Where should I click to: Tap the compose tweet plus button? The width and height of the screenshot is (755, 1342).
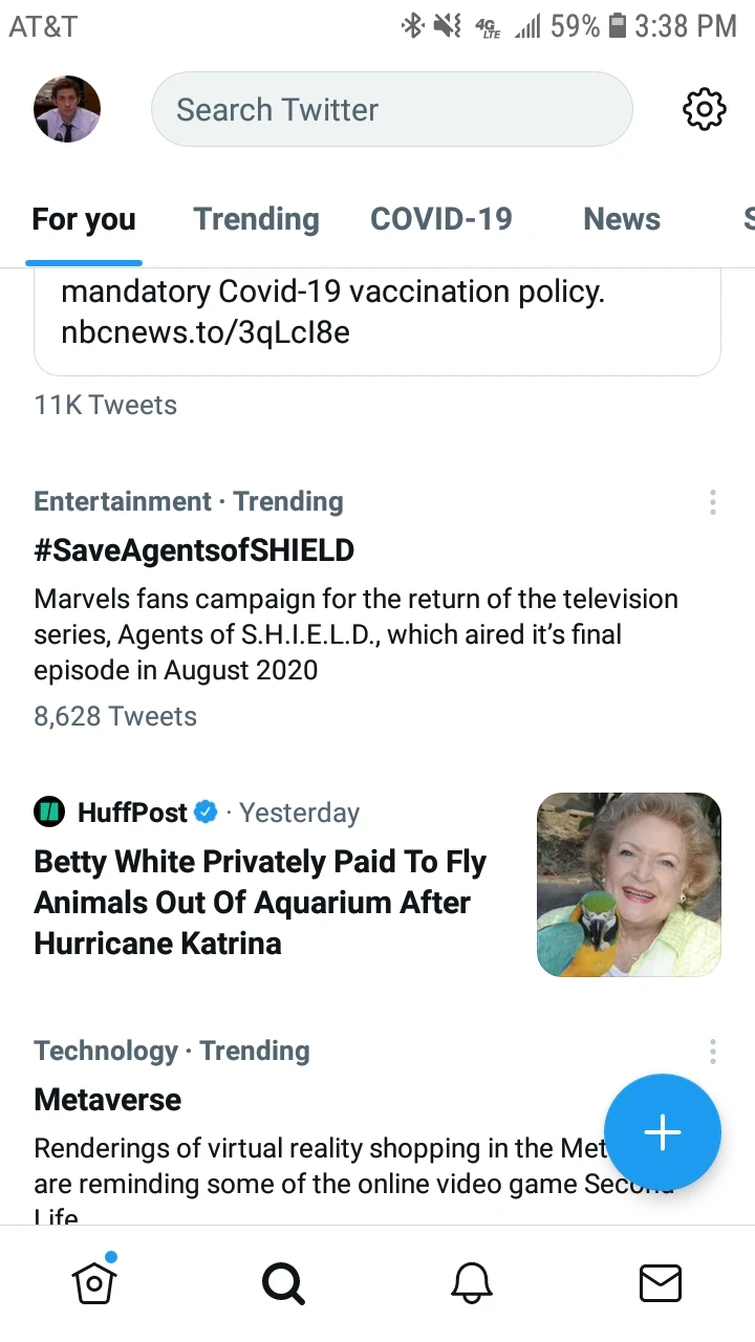(x=662, y=1132)
